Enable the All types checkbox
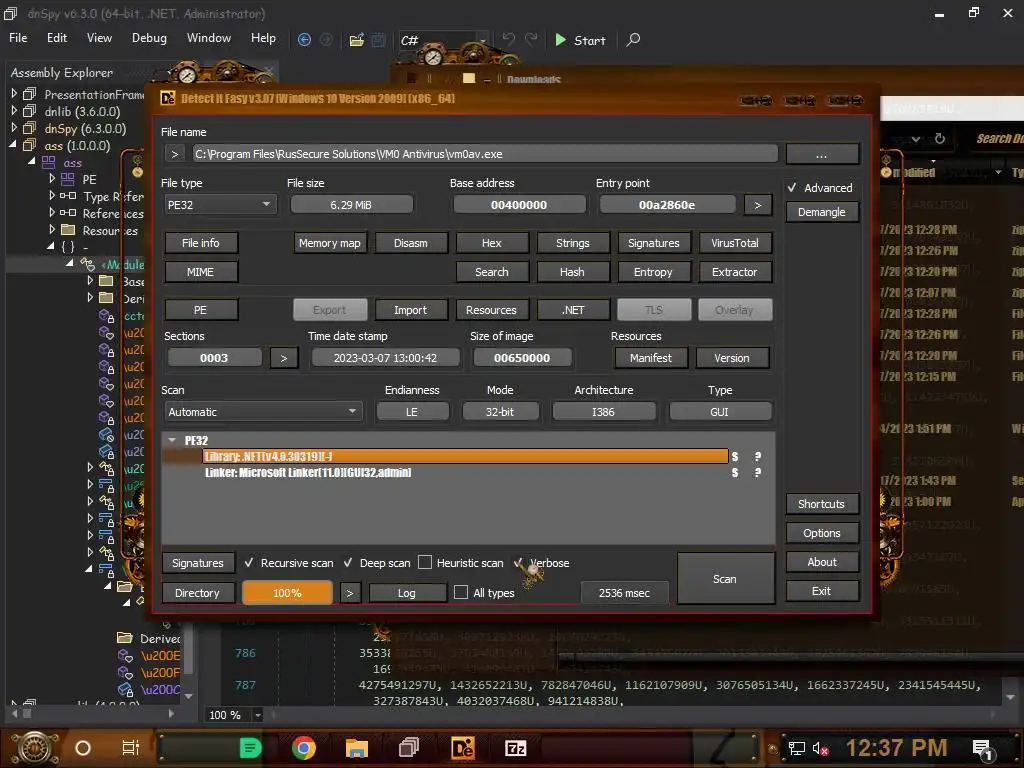Viewport: 1024px width, 768px height. pos(461,592)
